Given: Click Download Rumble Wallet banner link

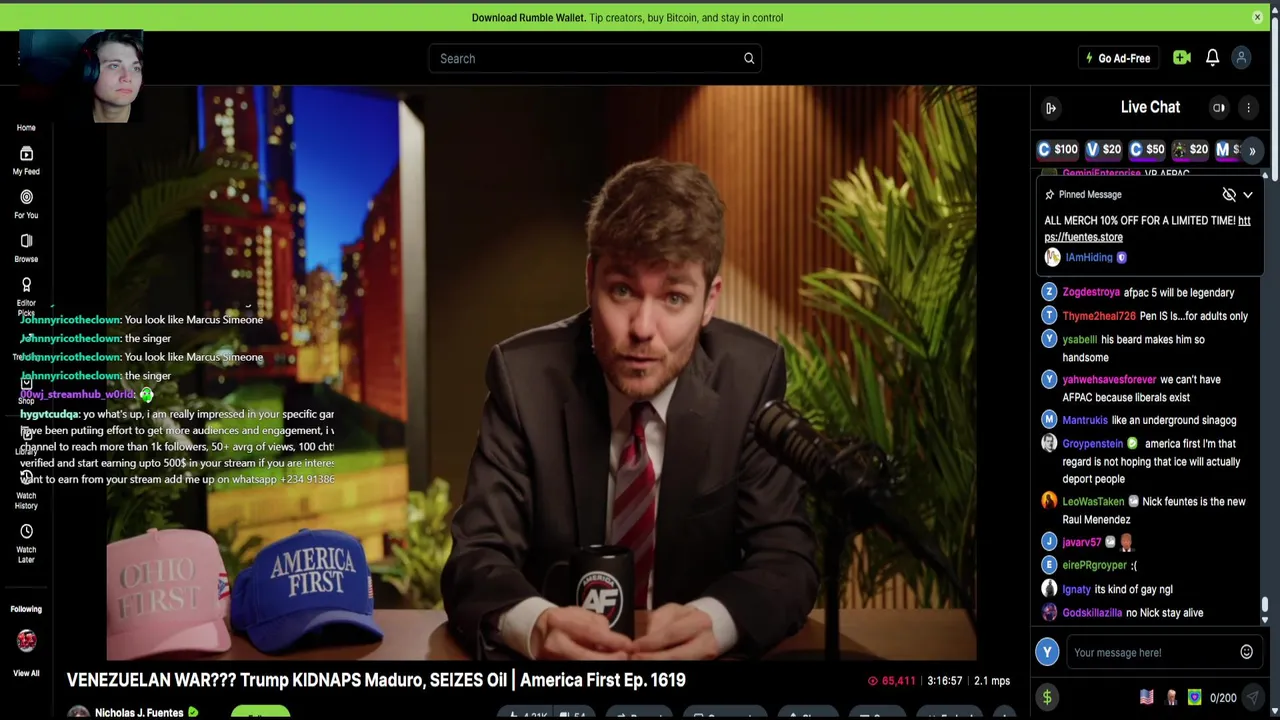Looking at the screenshot, I should (x=529, y=18).
